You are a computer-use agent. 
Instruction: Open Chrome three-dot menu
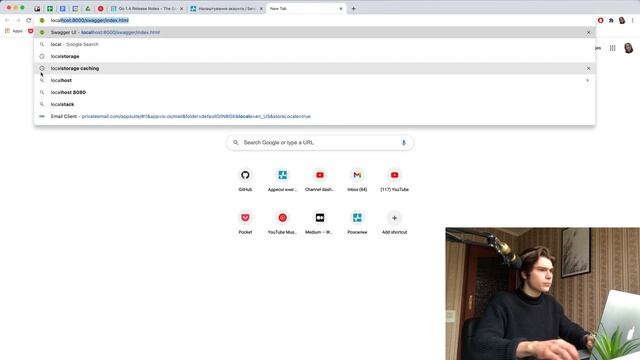tap(633, 20)
